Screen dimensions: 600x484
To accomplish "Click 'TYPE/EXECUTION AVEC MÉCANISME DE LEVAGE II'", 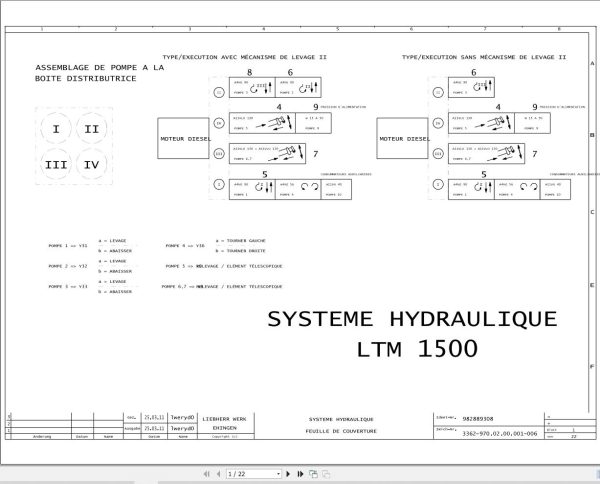I will 245,57.
